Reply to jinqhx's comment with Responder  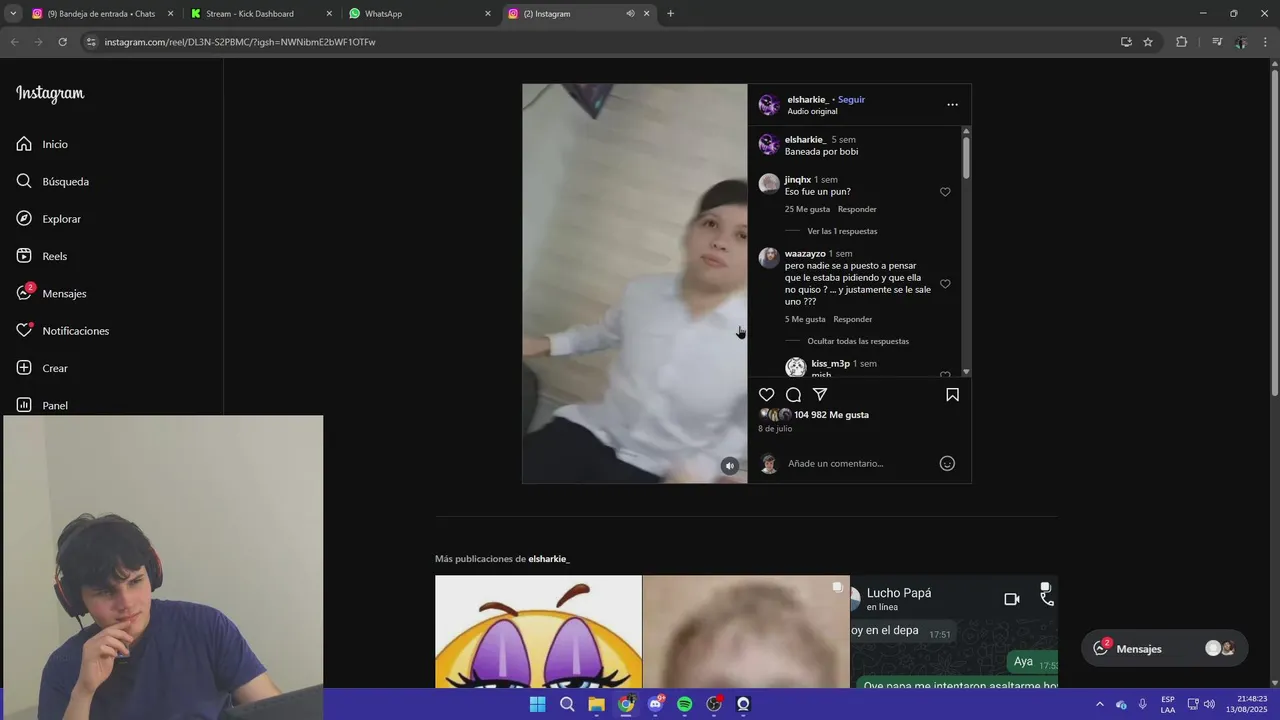point(857,209)
